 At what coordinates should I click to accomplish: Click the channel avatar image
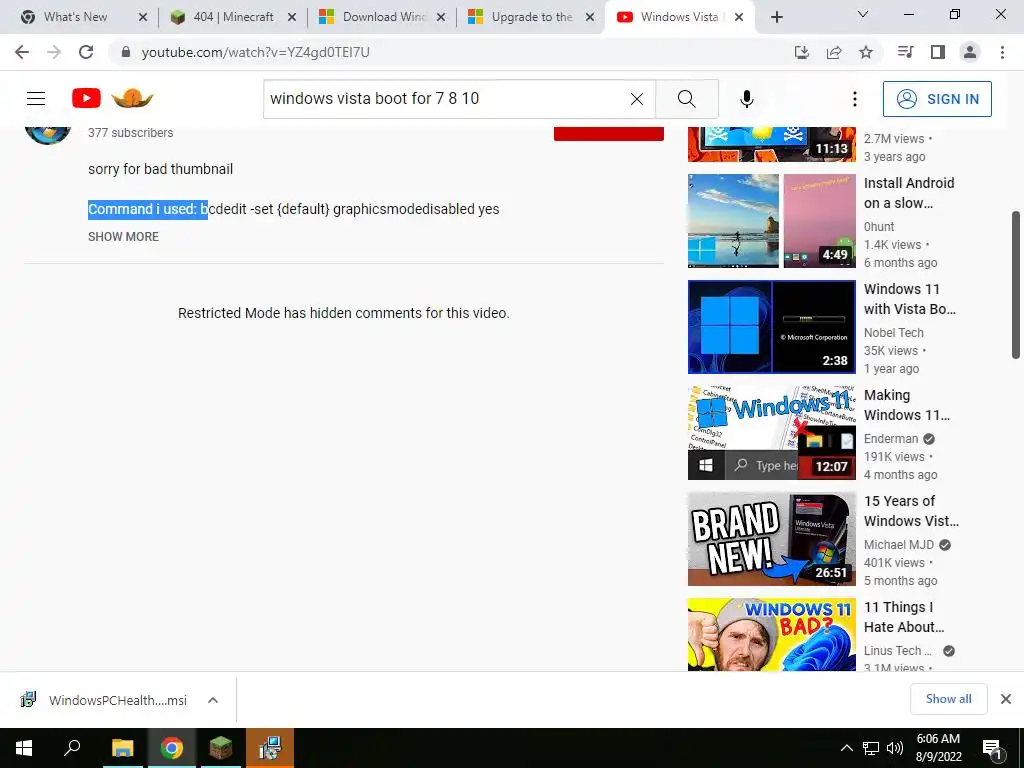point(48,135)
